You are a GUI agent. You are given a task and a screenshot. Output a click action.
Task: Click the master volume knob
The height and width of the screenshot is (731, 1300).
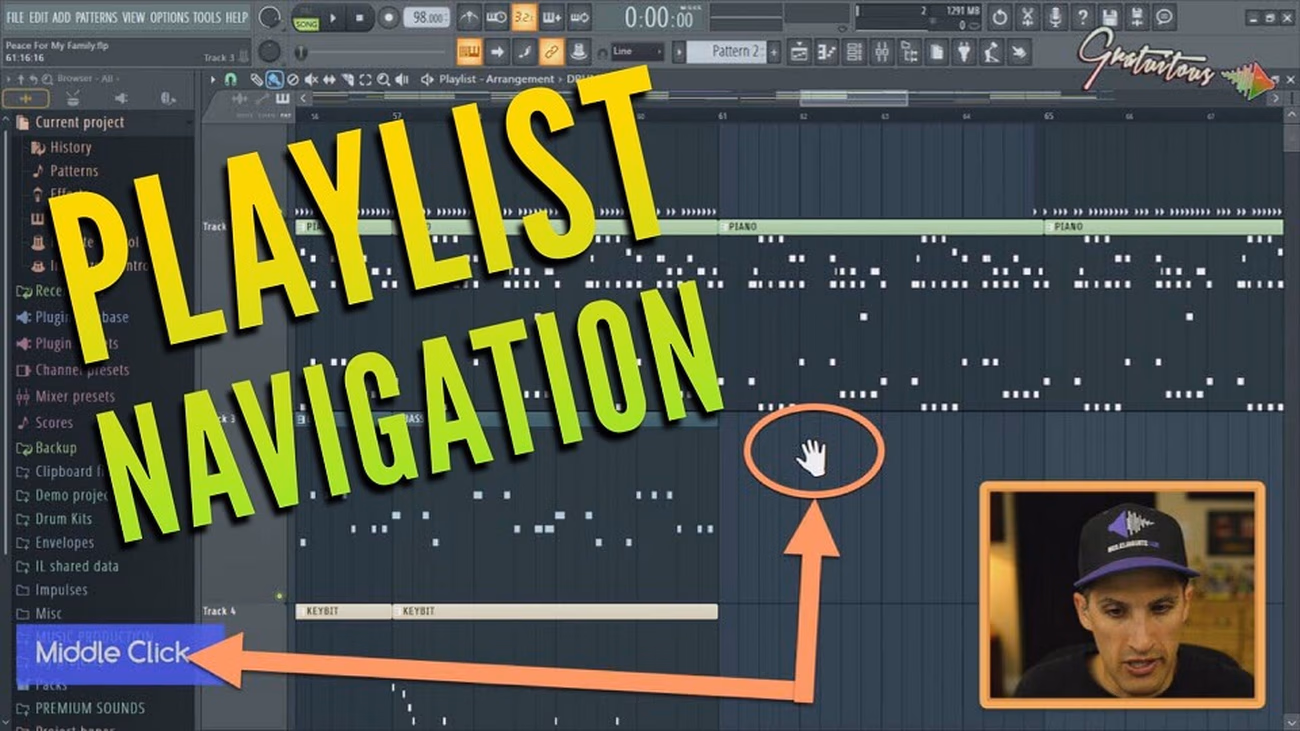point(269,17)
